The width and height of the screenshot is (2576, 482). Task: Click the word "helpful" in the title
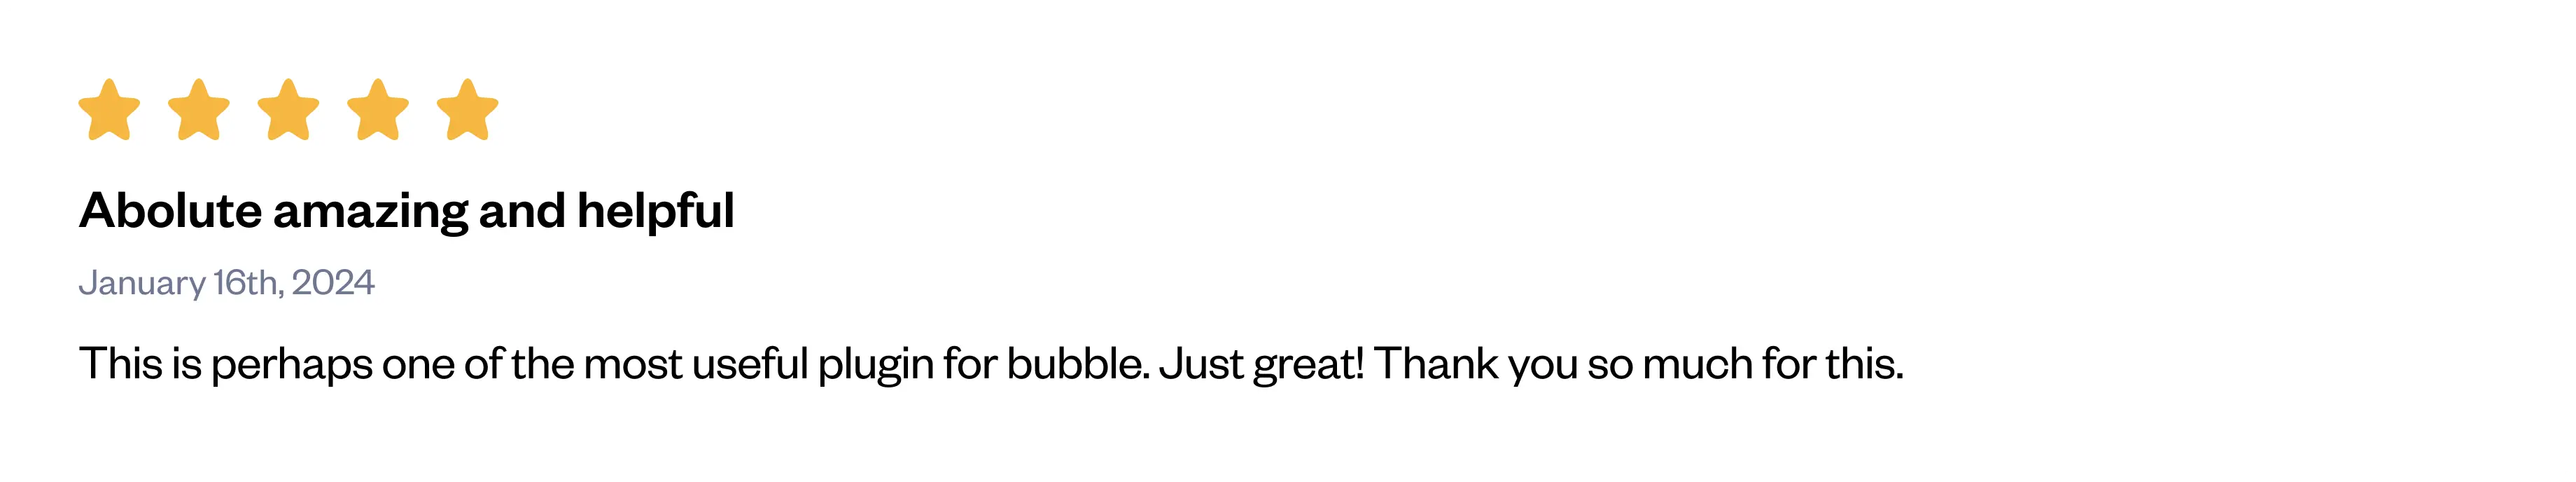pos(655,211)
